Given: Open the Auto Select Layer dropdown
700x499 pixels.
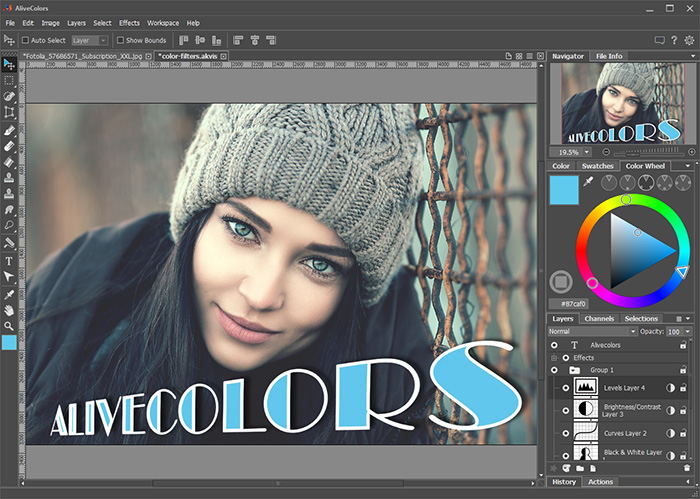Looking at the screenshot, I should pos(90,41).
